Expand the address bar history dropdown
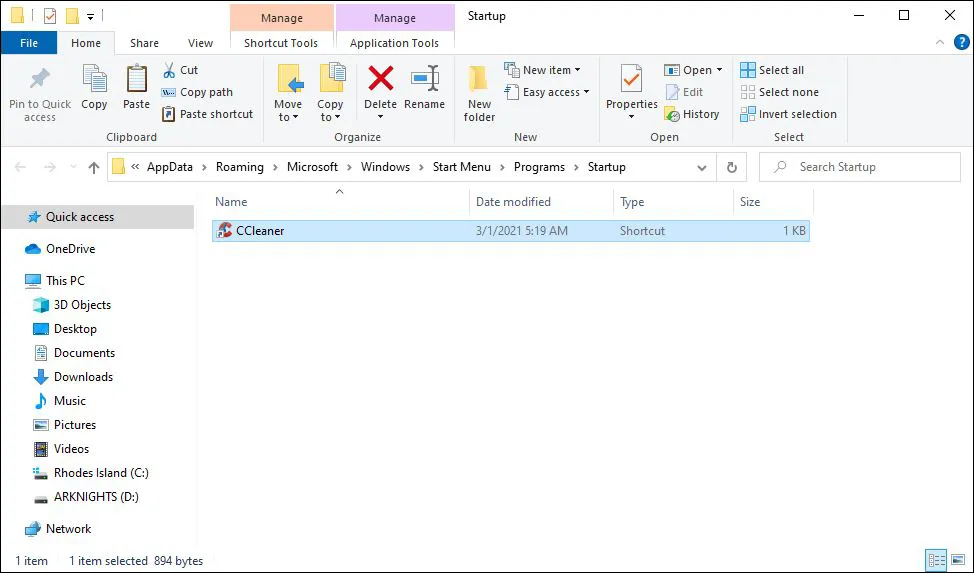 tap(701, 168)
